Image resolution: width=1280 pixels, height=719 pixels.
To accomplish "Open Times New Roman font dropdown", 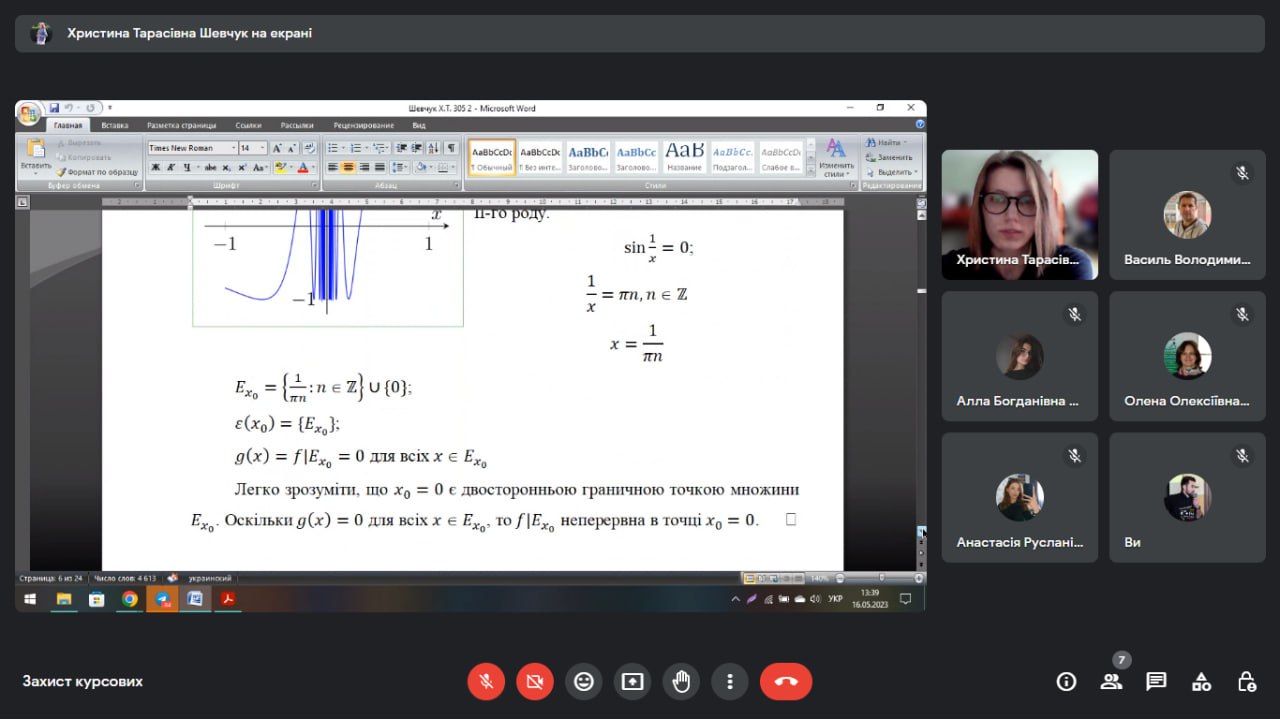I will (232, 148).
